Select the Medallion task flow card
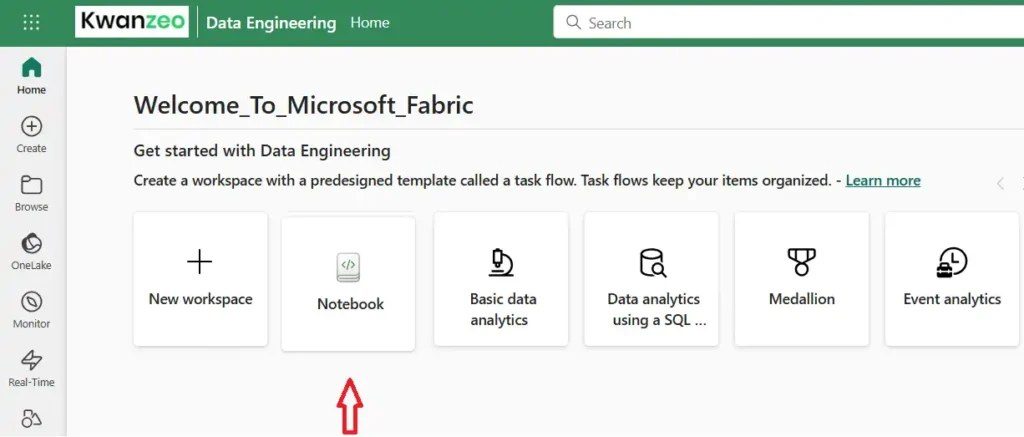Image resolution: width=1024 pixels, height=437 pixels. 802,279
